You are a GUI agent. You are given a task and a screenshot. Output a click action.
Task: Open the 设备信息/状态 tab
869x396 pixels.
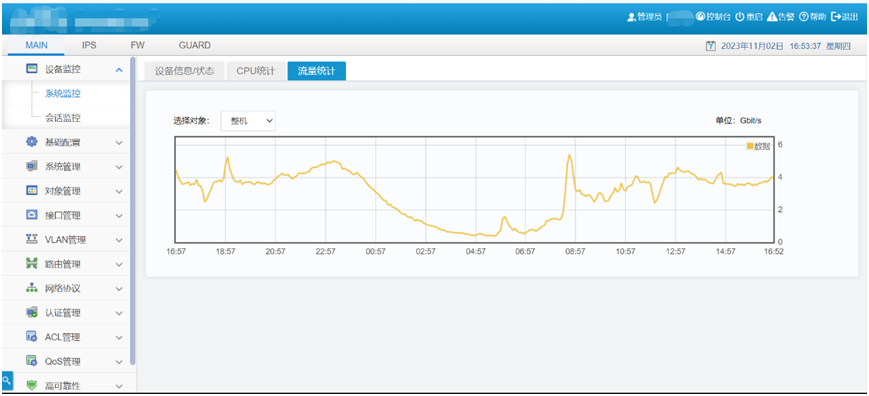coord(184,71)
